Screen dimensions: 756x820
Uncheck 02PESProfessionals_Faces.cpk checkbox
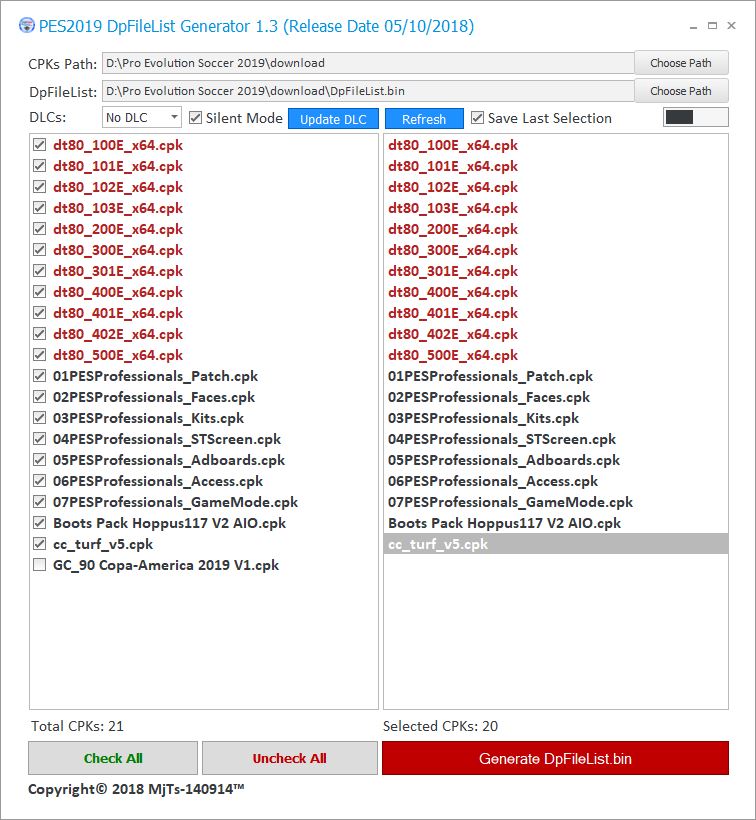(x=39, y=396)
